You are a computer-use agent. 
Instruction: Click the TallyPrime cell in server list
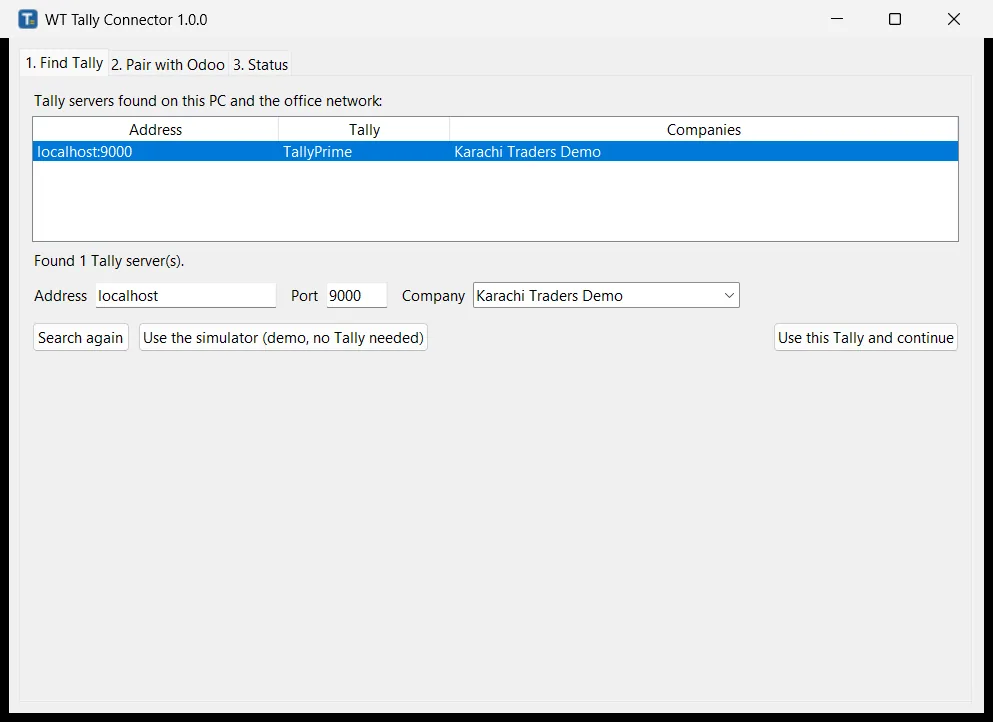(317, 151)
